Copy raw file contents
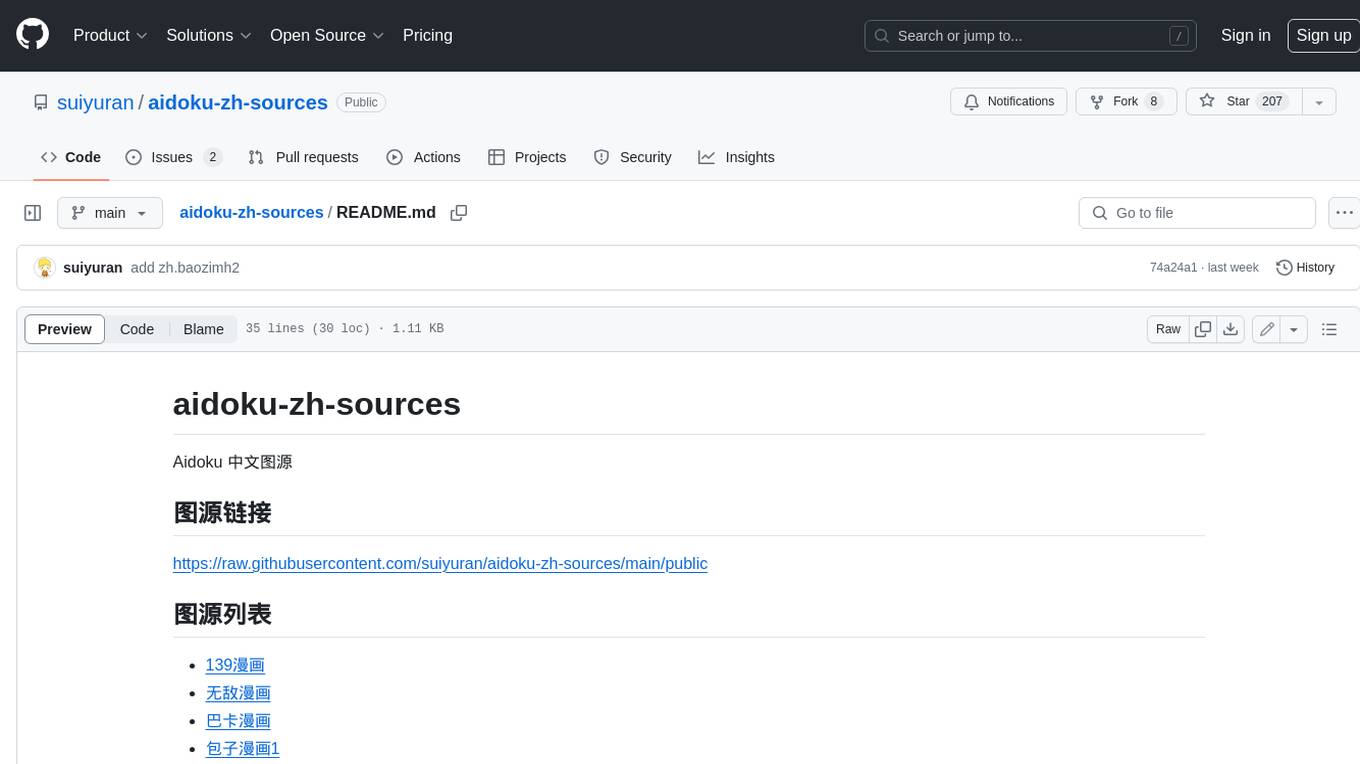This screenshot has width=1360, height=764. point(1203,329)
